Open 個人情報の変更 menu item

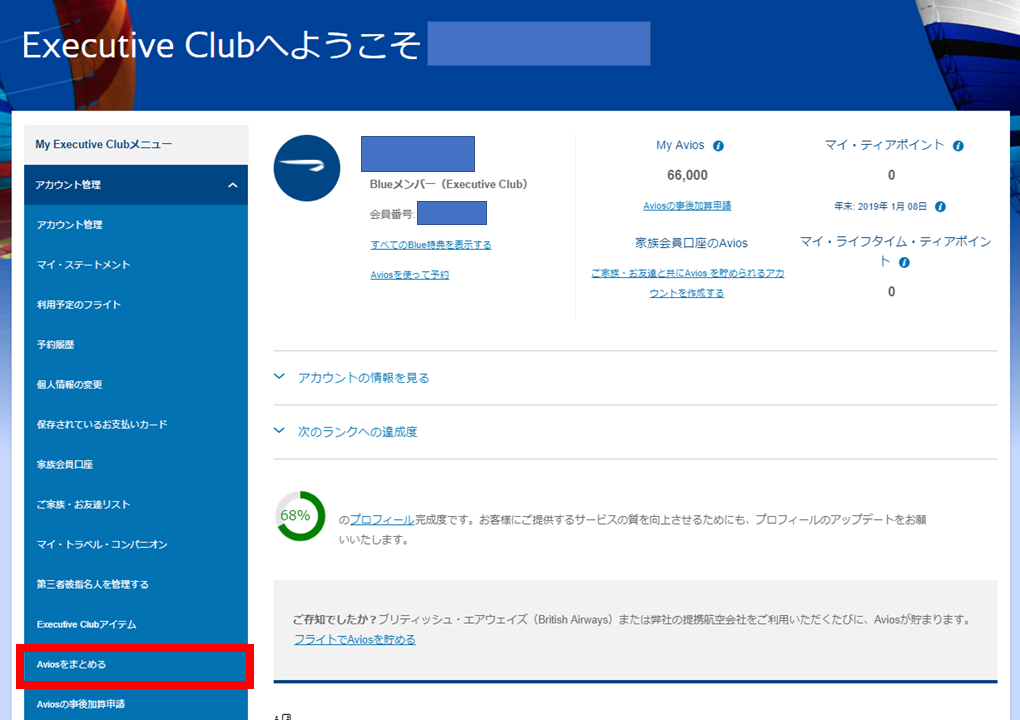[x=136, y=384]
